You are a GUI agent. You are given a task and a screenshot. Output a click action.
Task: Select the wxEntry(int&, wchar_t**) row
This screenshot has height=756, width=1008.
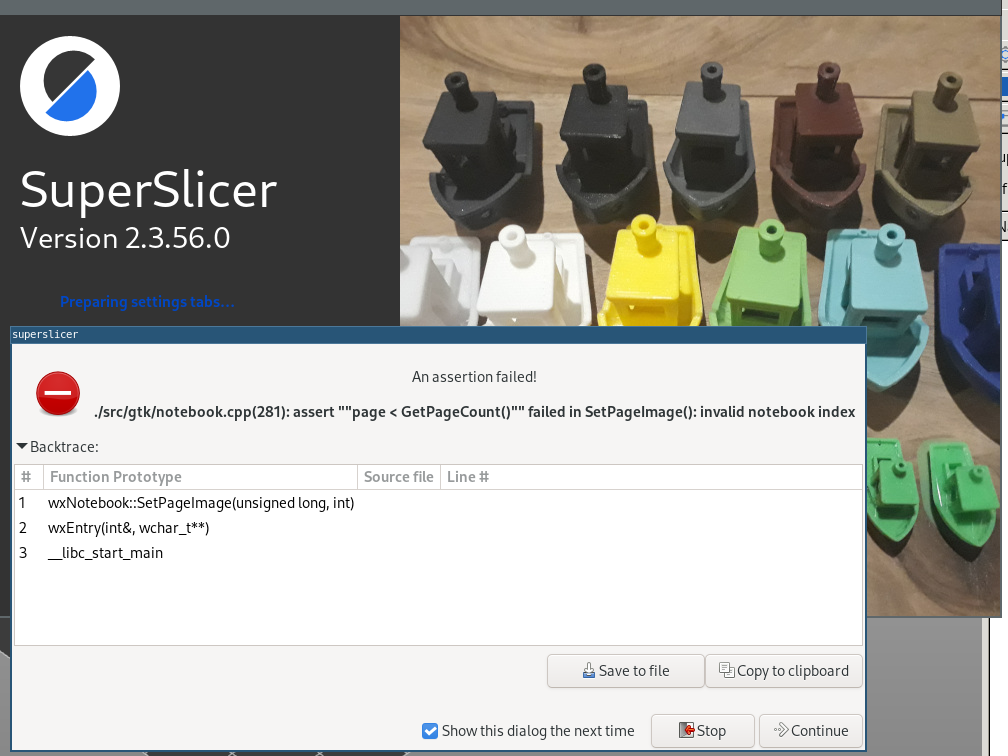tap(438, 528)
